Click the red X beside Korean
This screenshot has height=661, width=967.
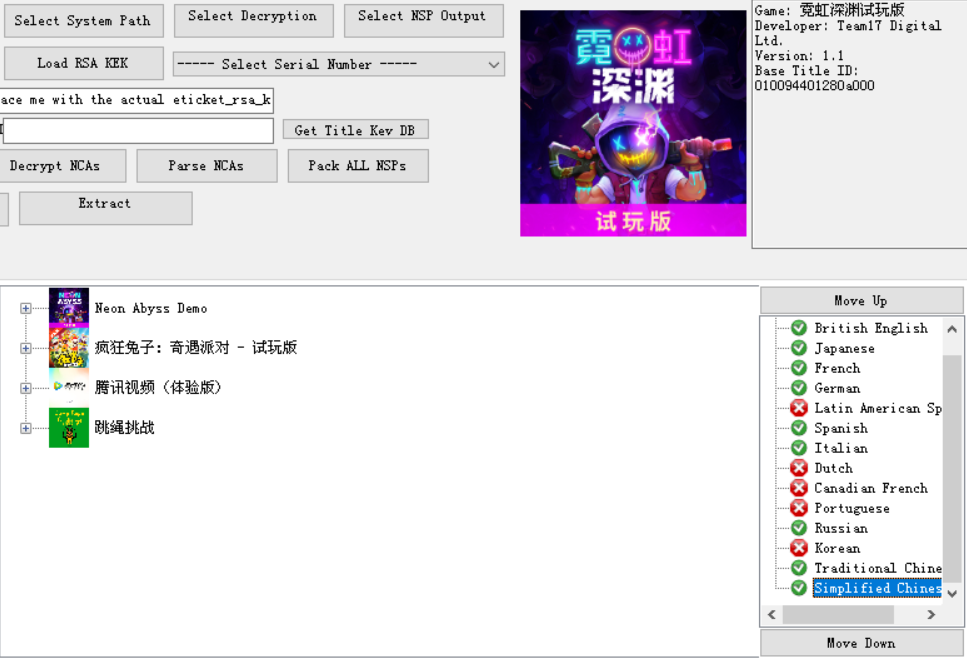799,548
